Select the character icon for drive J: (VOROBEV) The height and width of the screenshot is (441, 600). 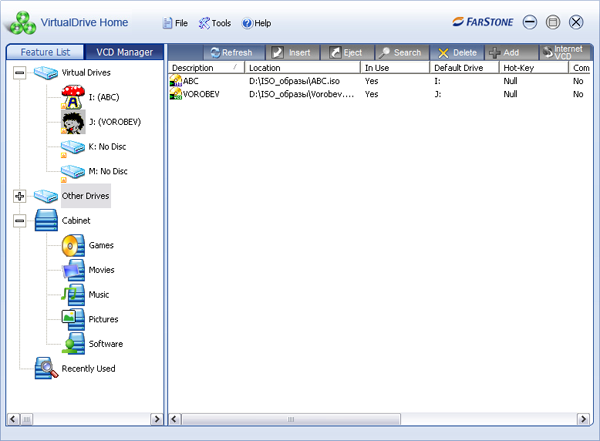[x=73, y=122]
